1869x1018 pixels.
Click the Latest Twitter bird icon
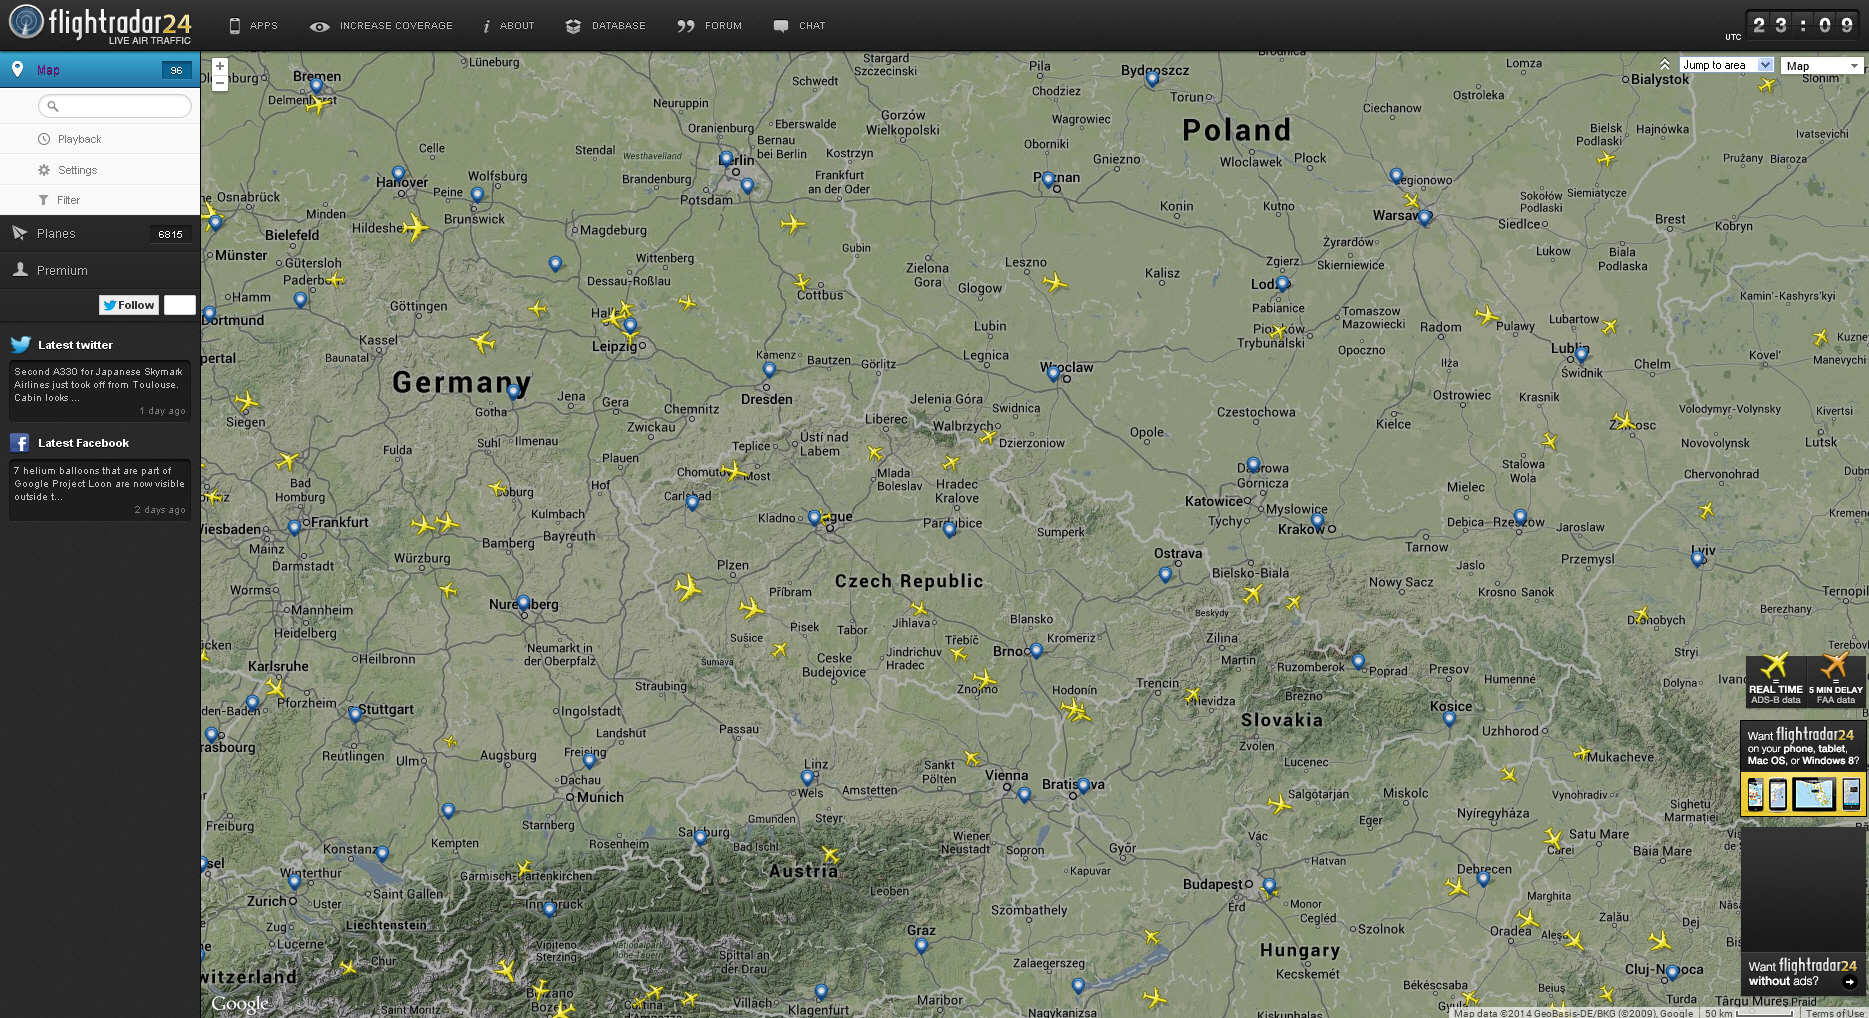coord(20,345)
